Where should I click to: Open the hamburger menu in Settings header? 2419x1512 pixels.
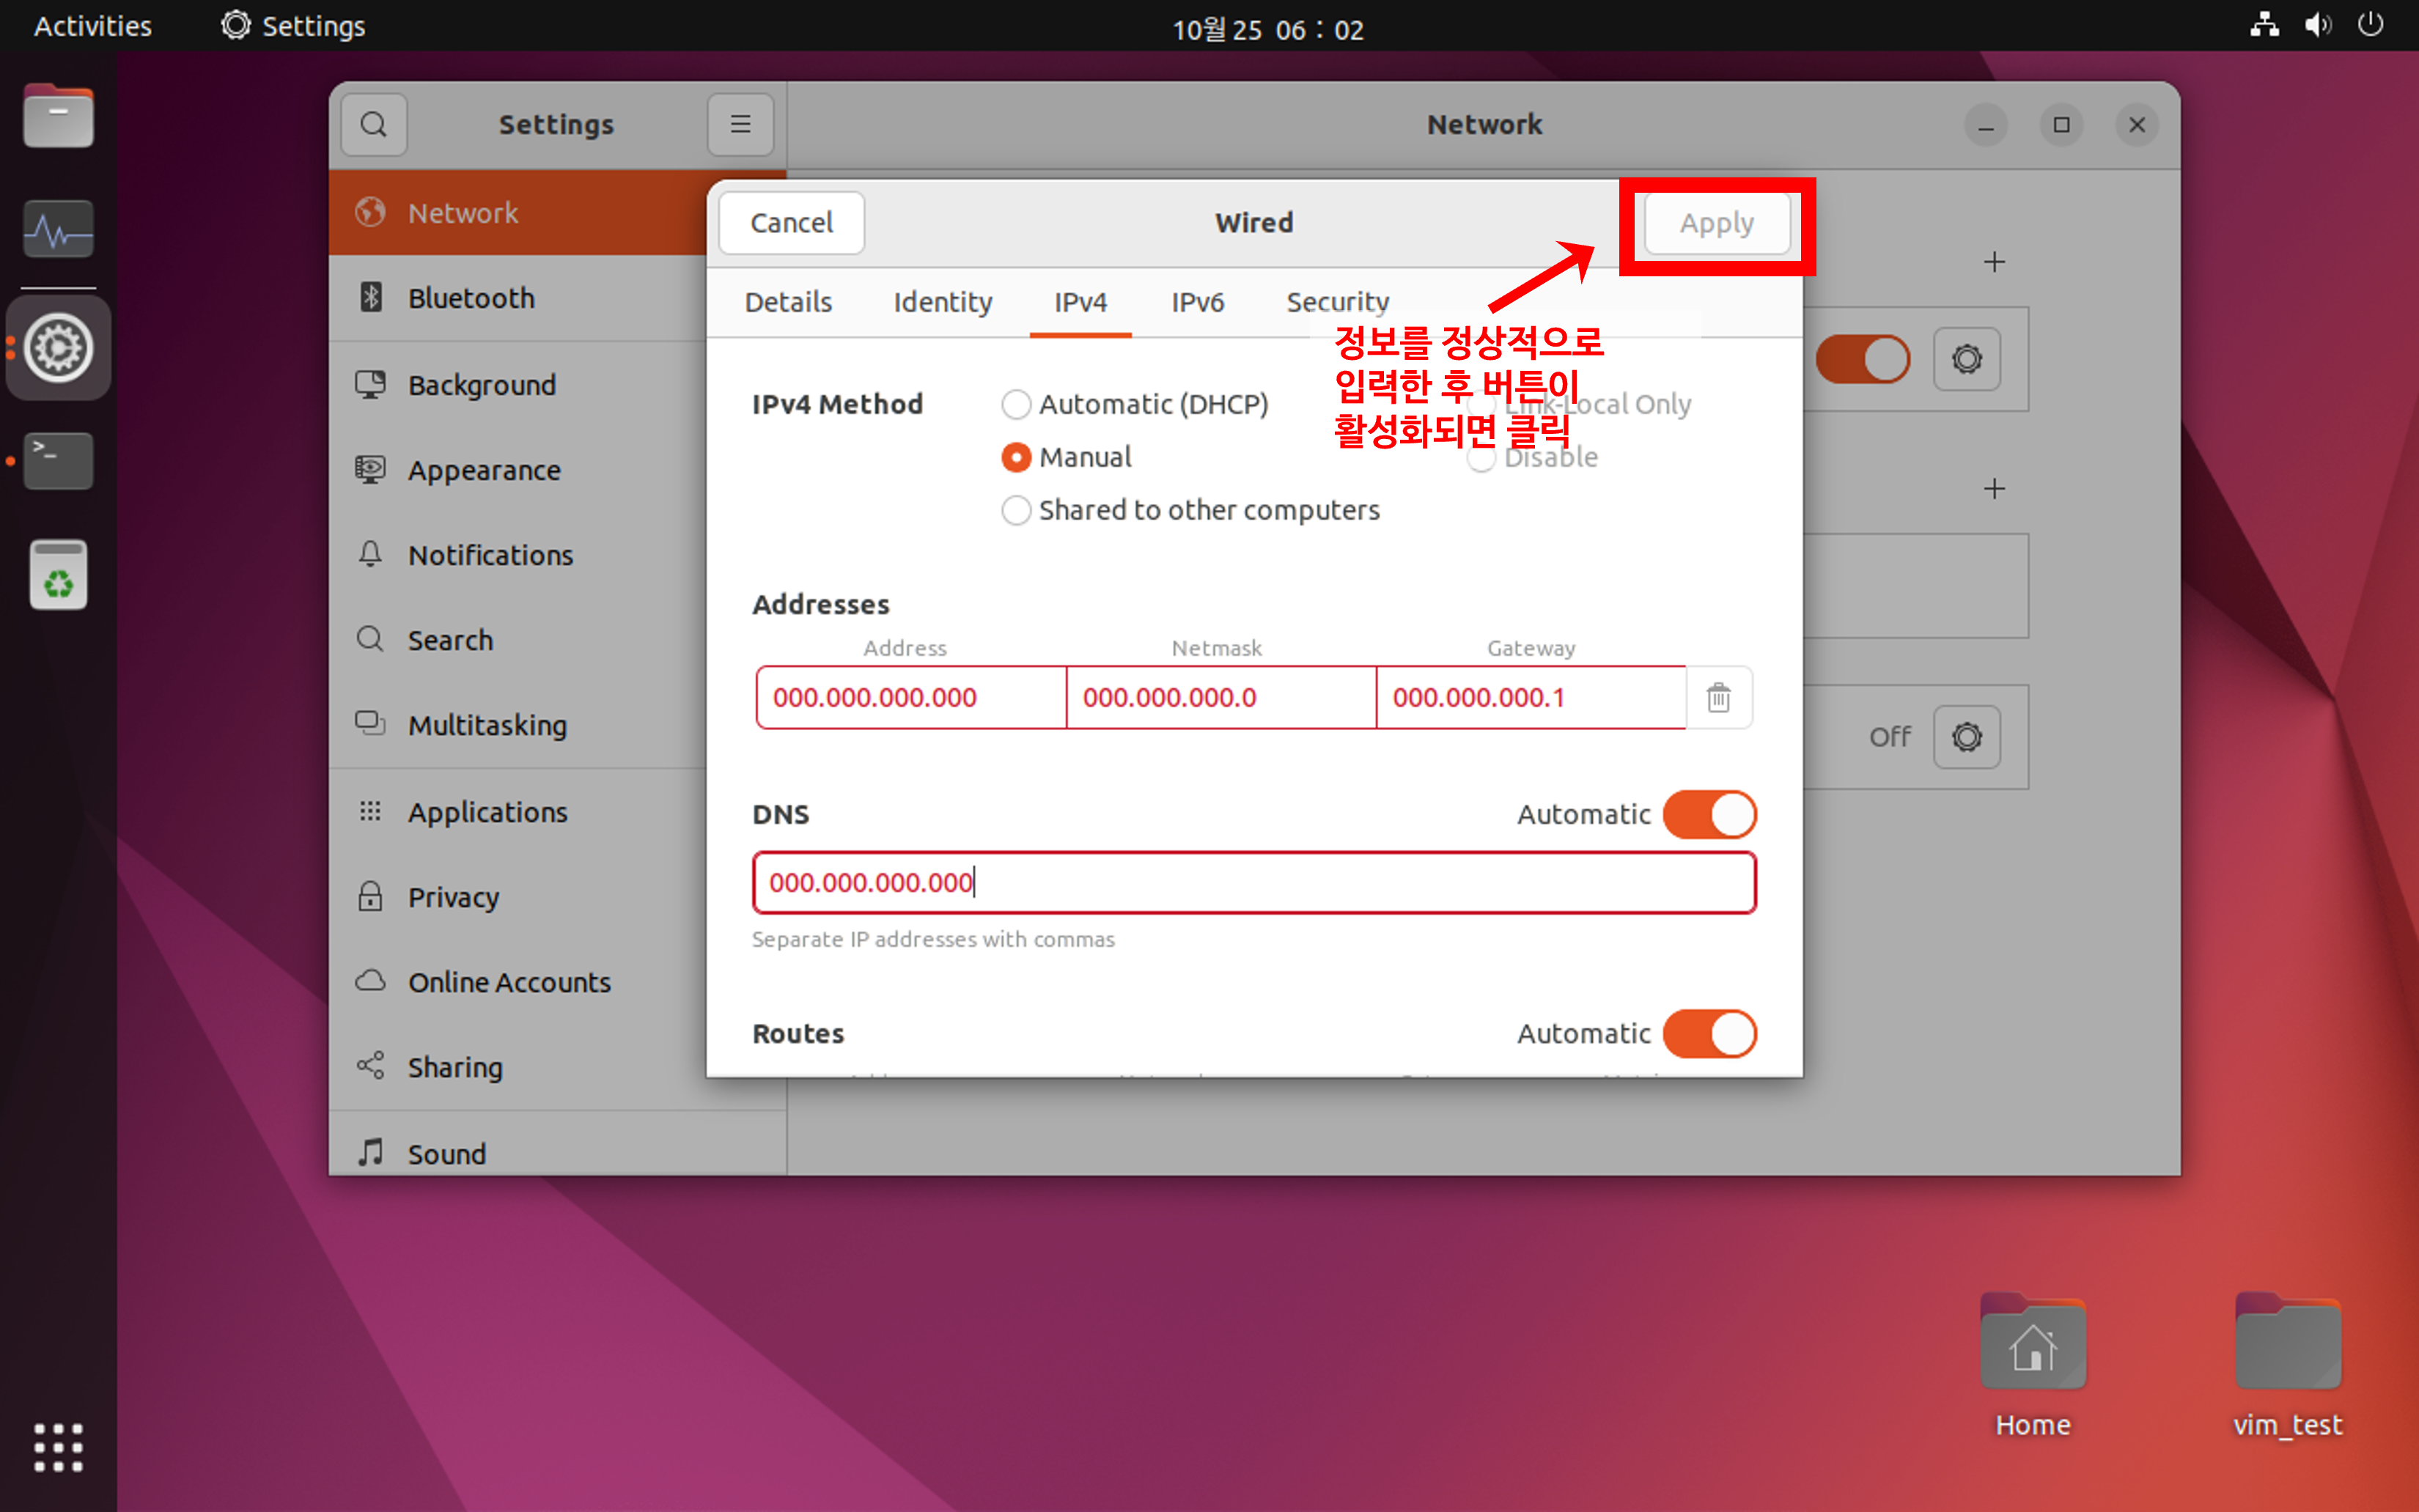(740, 124)
